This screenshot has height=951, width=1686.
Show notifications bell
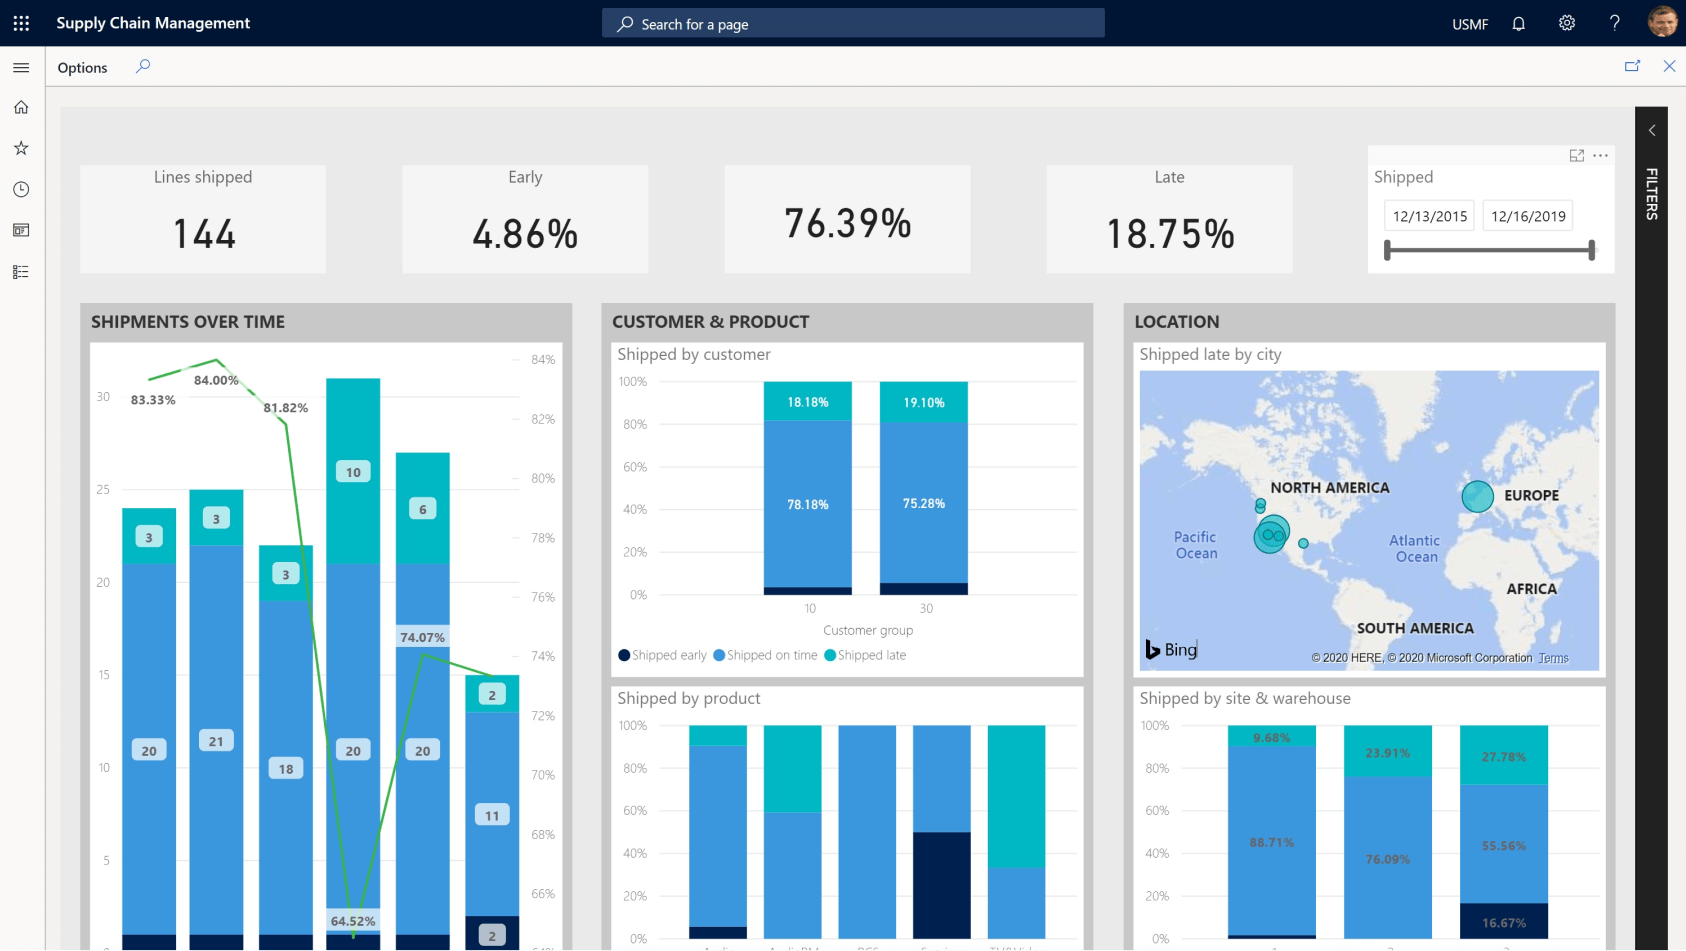point(1518,24)
